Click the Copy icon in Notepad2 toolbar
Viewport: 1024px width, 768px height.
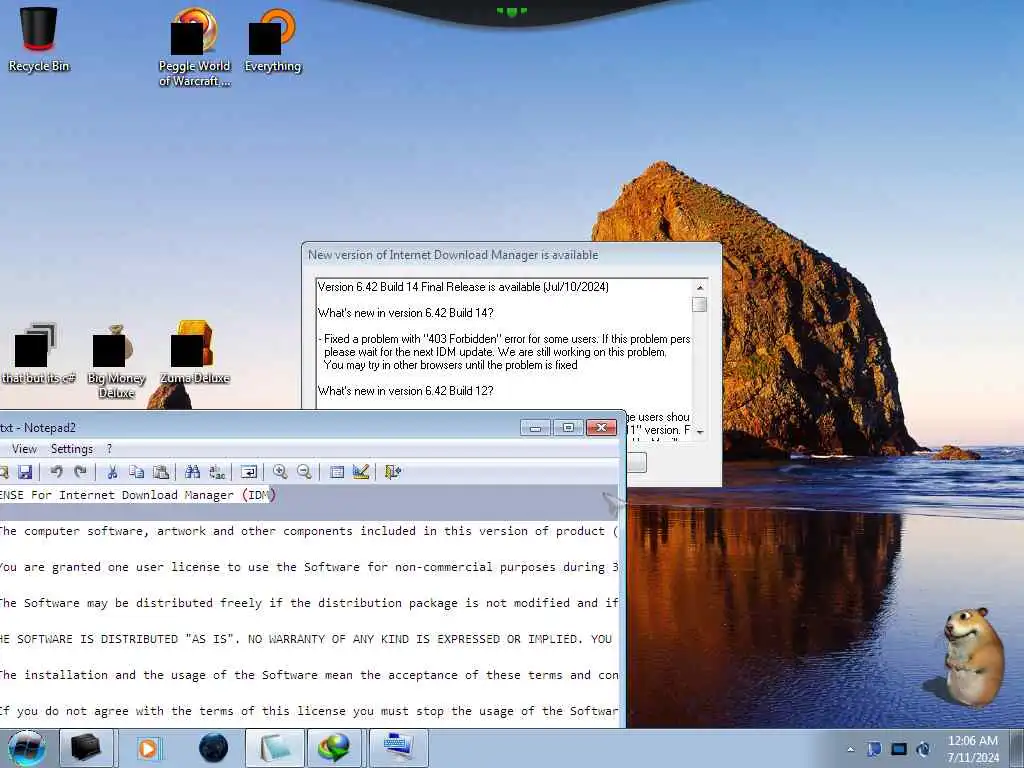tap(136, 472)
